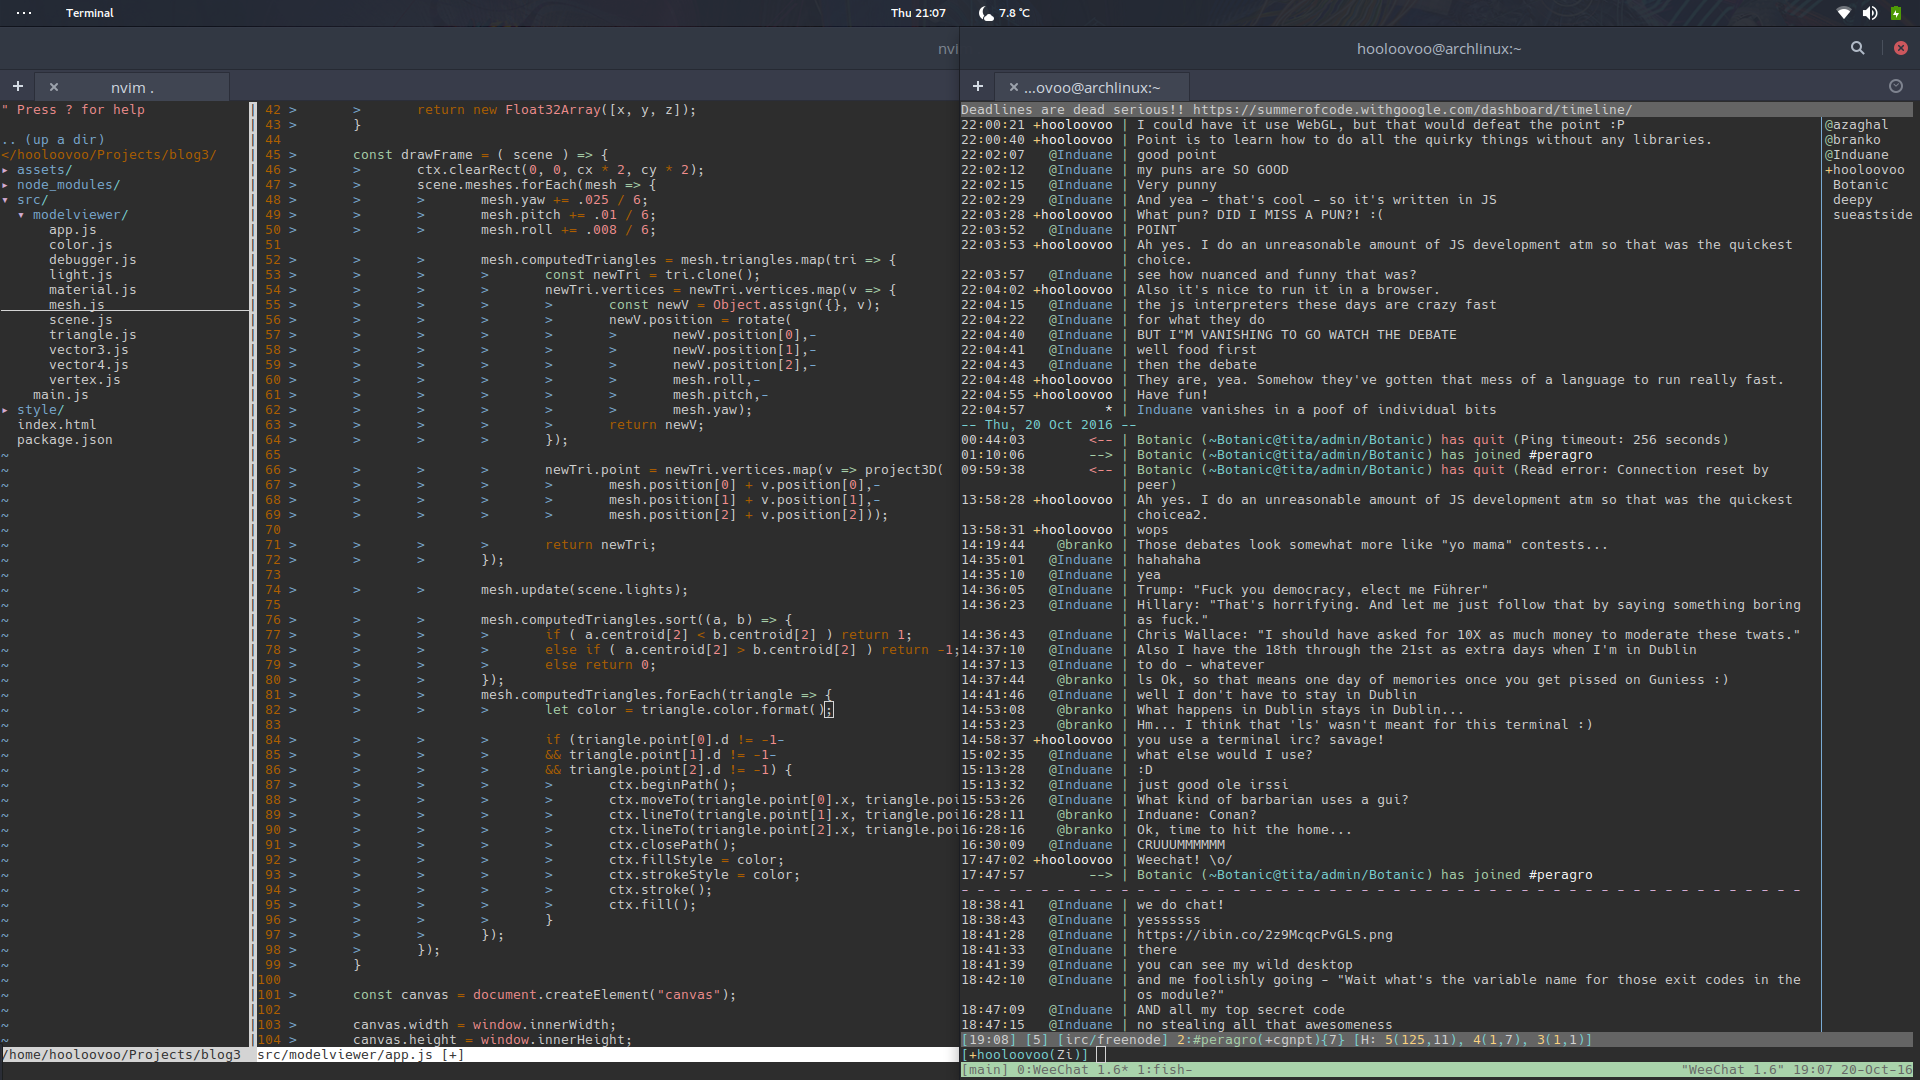Open color.js in file tree
The width and height of the screenshot is (1920, 1080).
coord(81,245)
